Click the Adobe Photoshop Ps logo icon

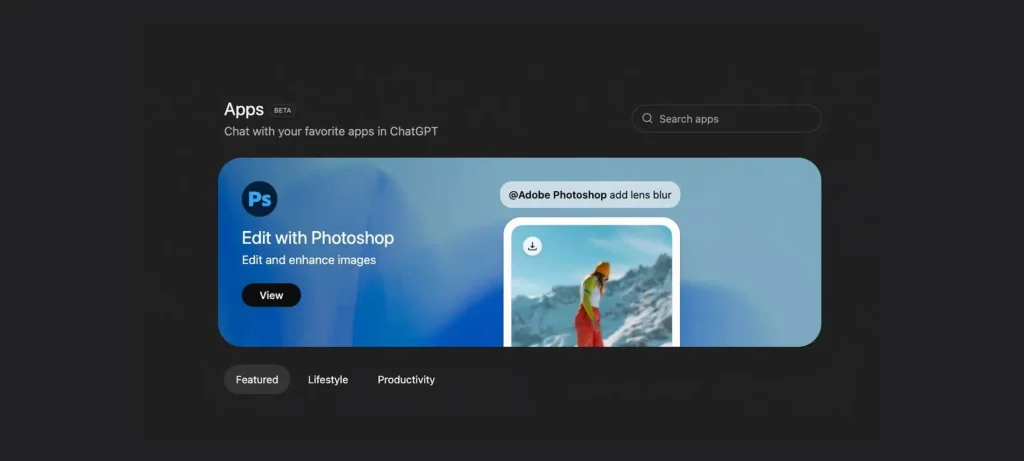tap(259, 199)
